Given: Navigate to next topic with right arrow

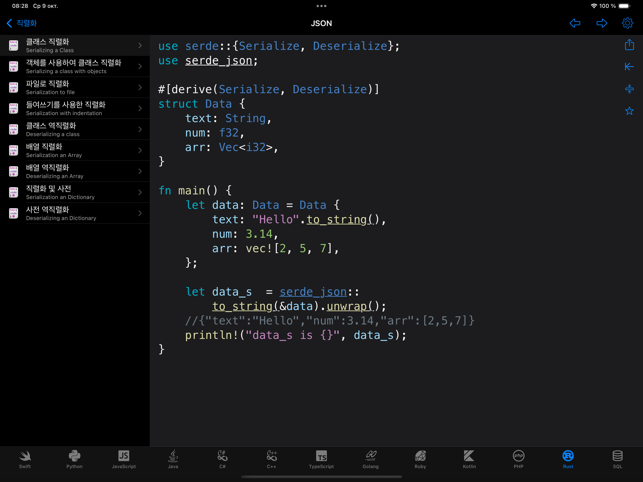Looking at the screenshot, I should [x=602, y=23].
